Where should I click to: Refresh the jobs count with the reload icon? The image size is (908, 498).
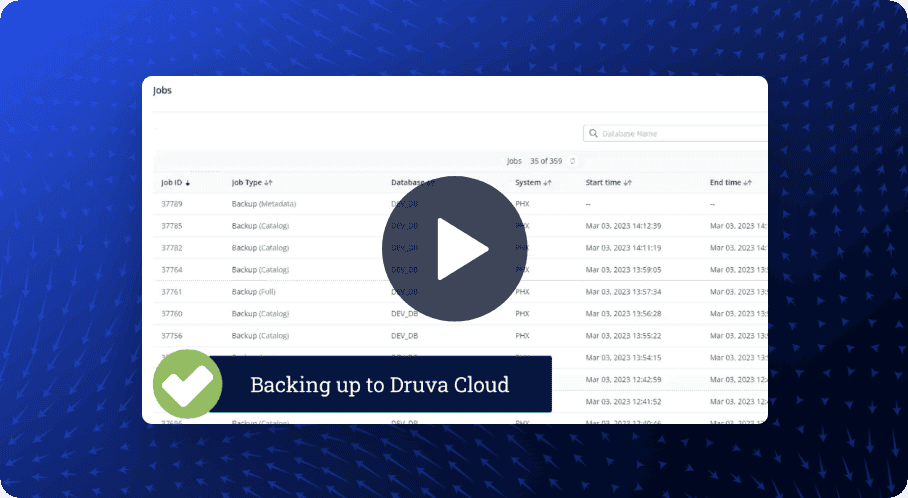tap(573, 161)
